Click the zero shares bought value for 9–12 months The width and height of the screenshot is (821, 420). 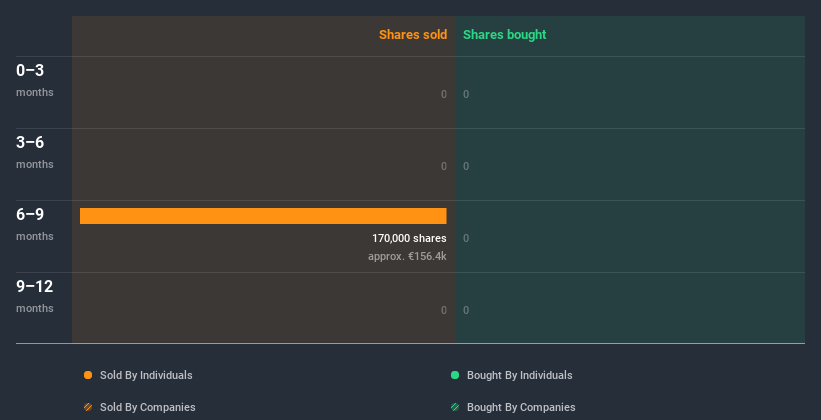(466, 310)
